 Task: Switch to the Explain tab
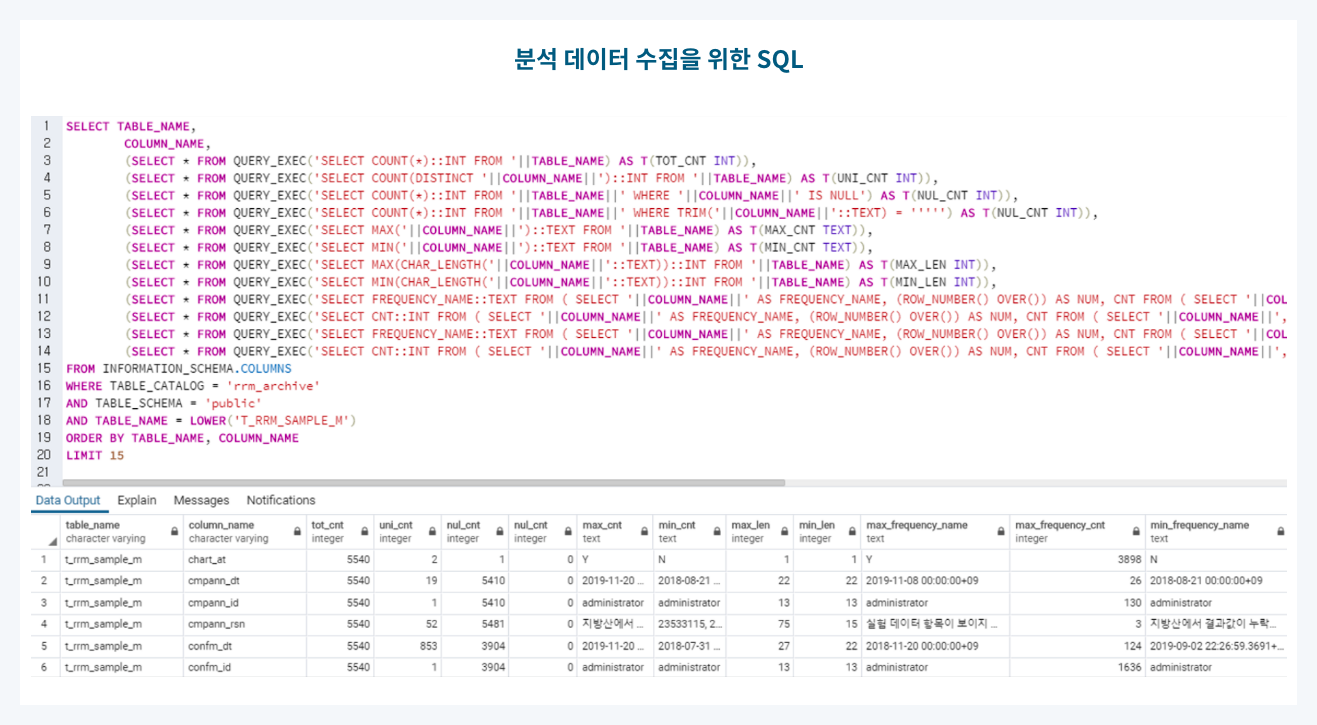(x=137, y=499)
